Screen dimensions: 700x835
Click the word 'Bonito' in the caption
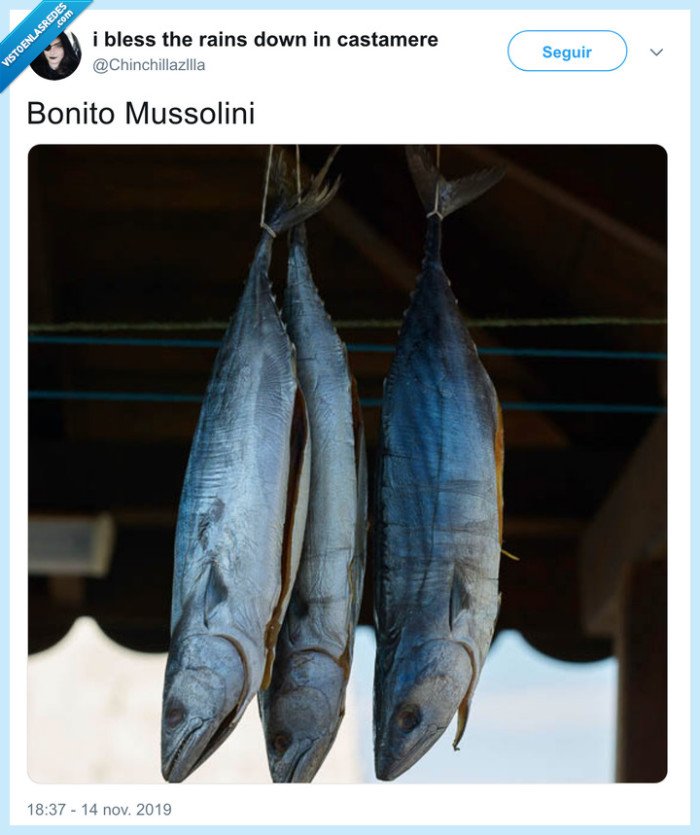click(x=70, y=112)
